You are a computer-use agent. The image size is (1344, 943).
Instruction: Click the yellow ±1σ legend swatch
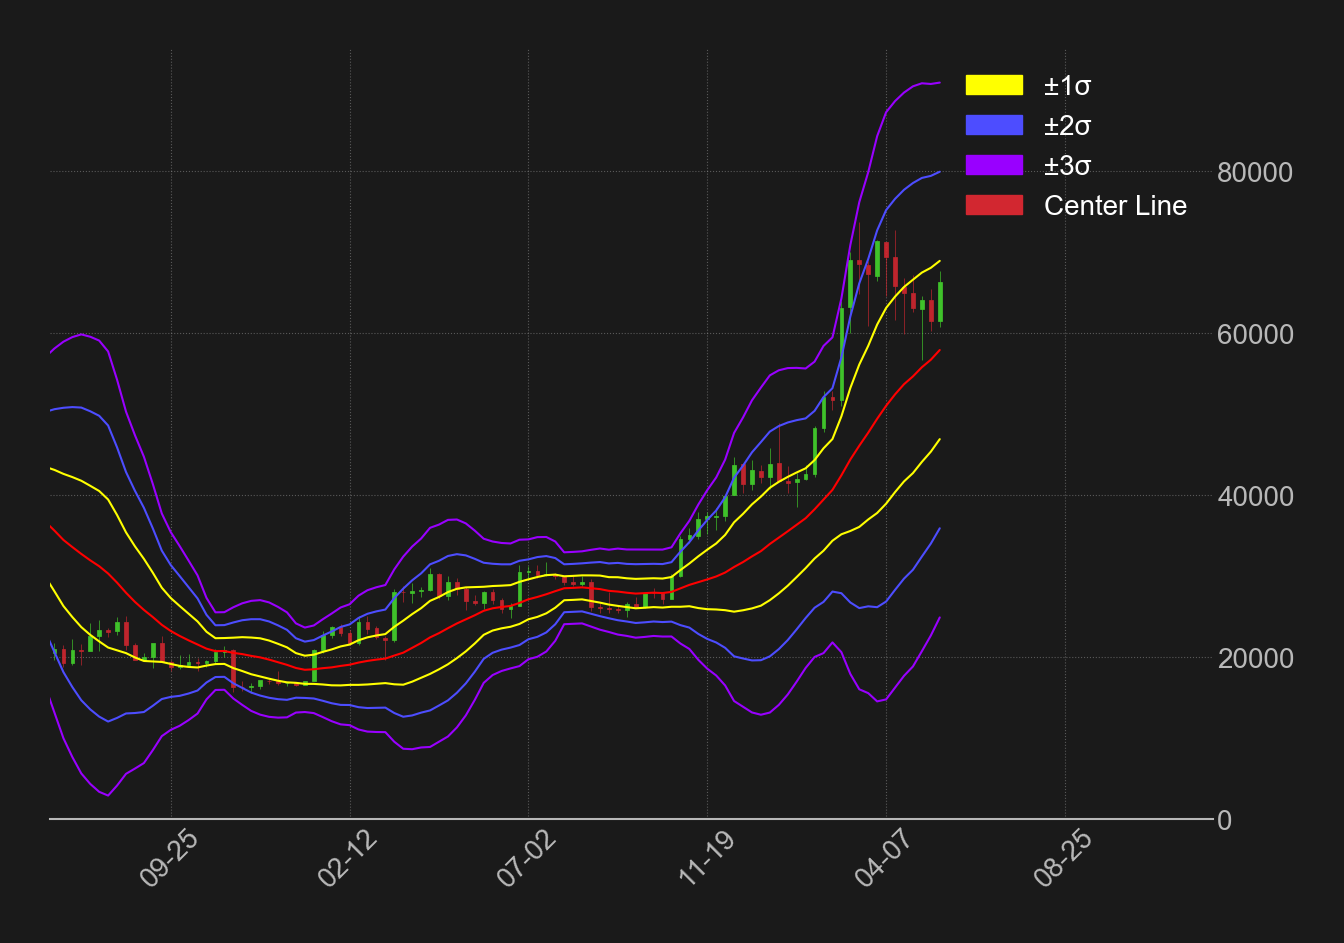(x=994, y=85)
